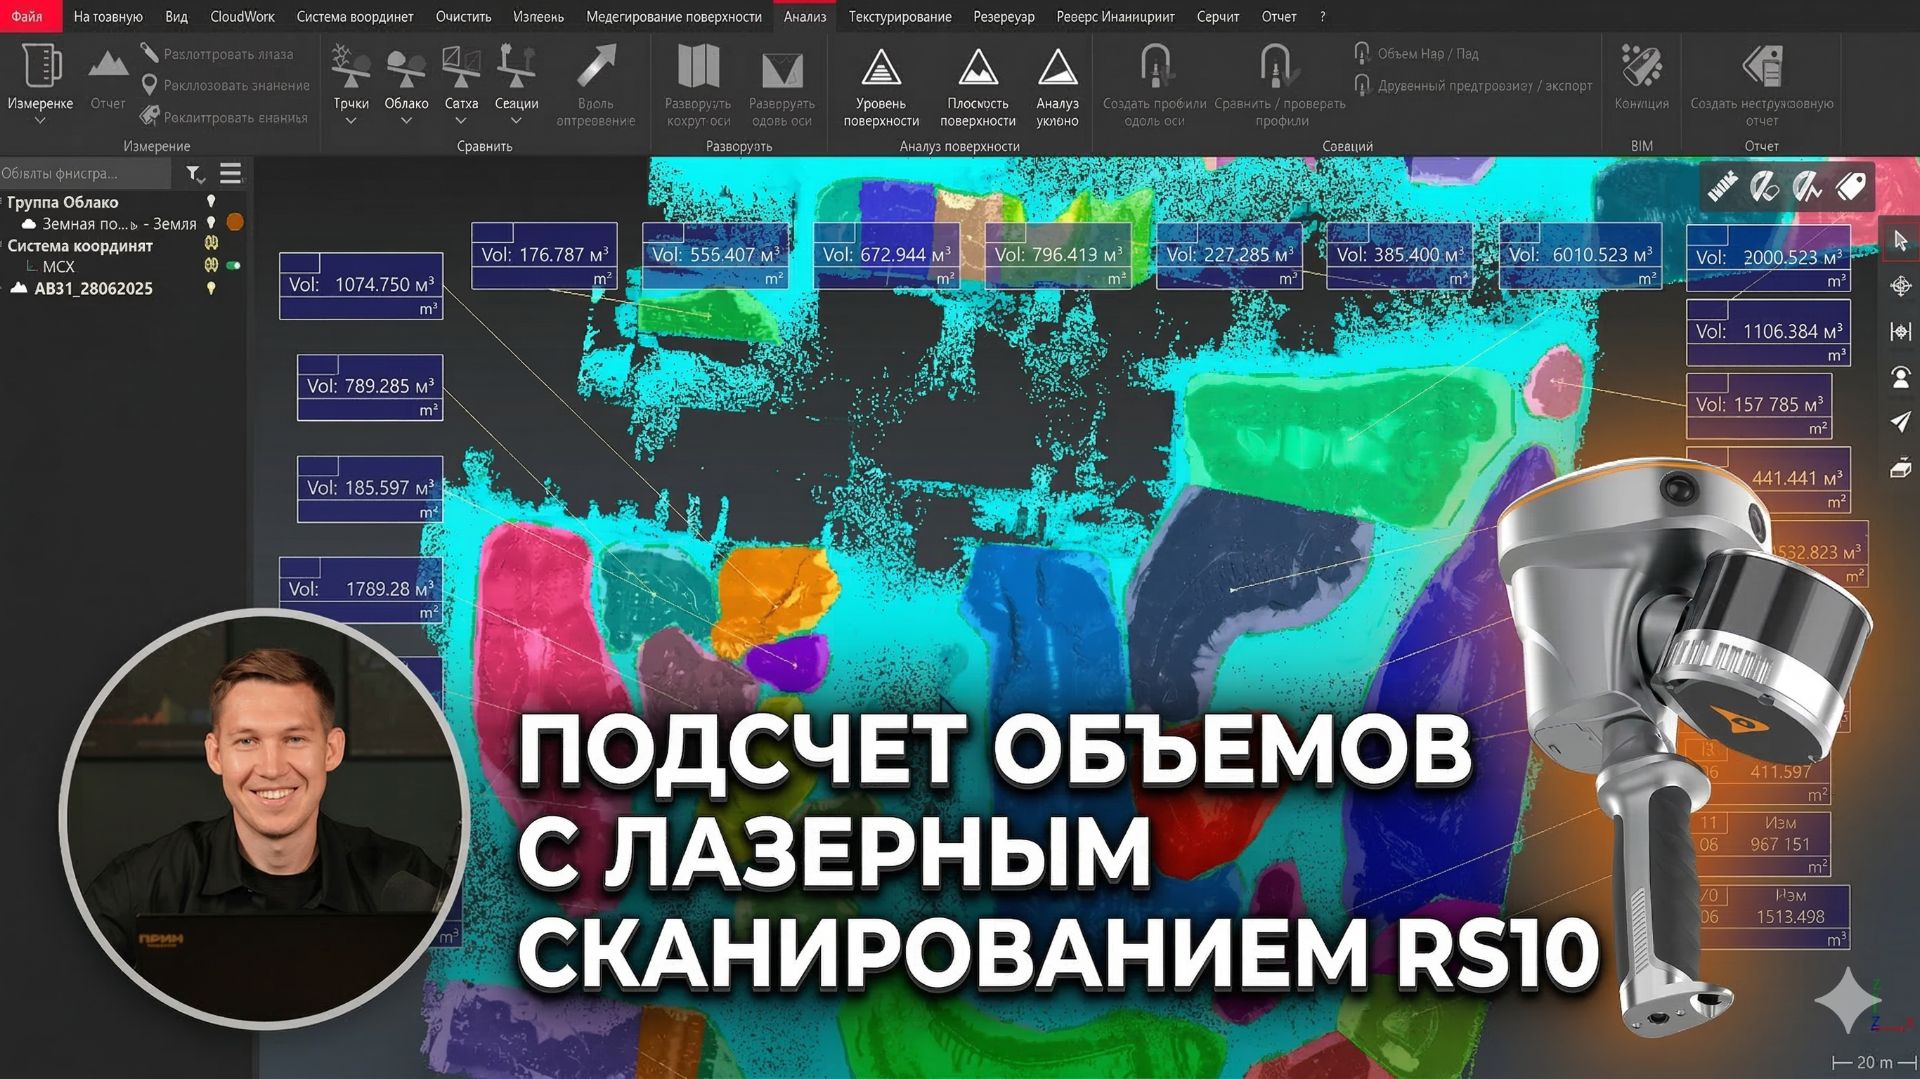Click the third icon in the viewport toolbar
This screenshot has height=1079, width=1920.
[1807, 186]
